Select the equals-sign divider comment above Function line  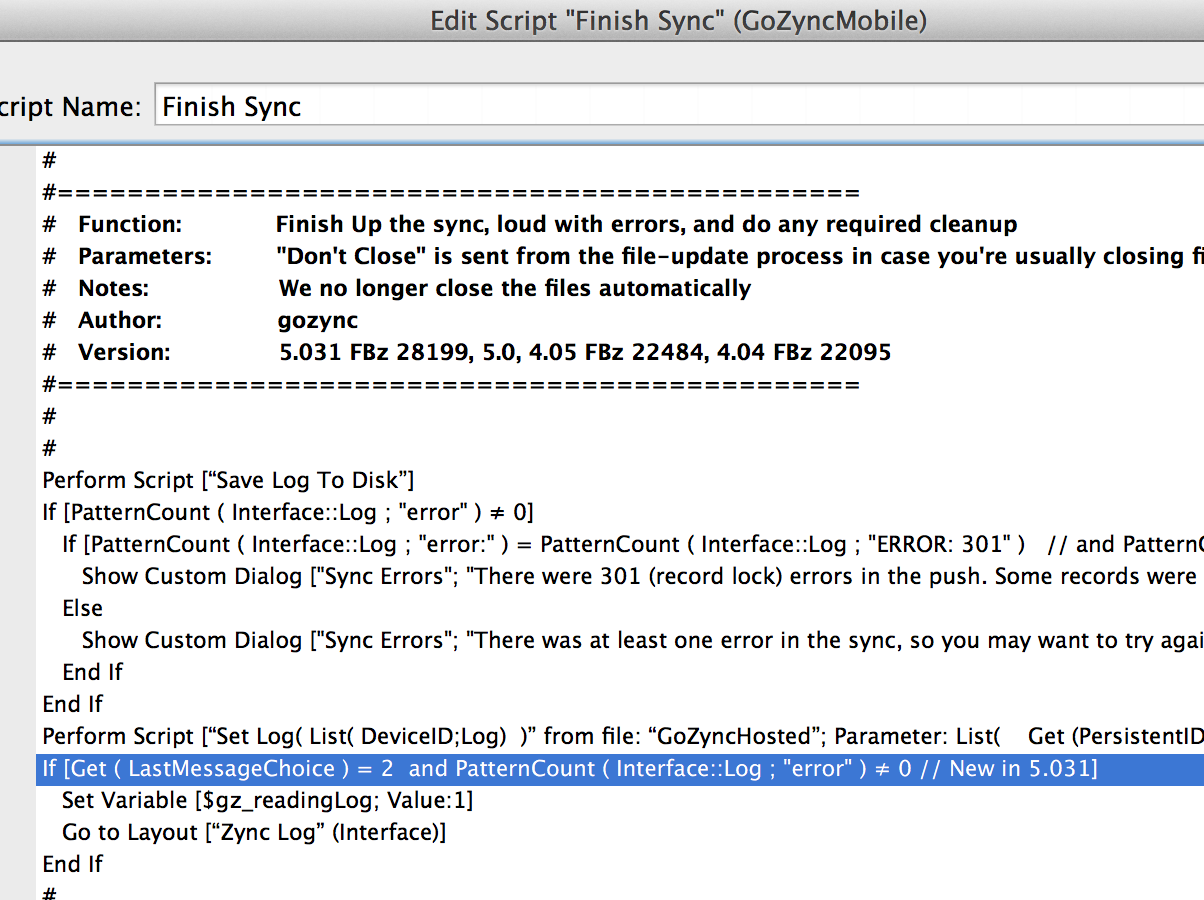(451, 192)
